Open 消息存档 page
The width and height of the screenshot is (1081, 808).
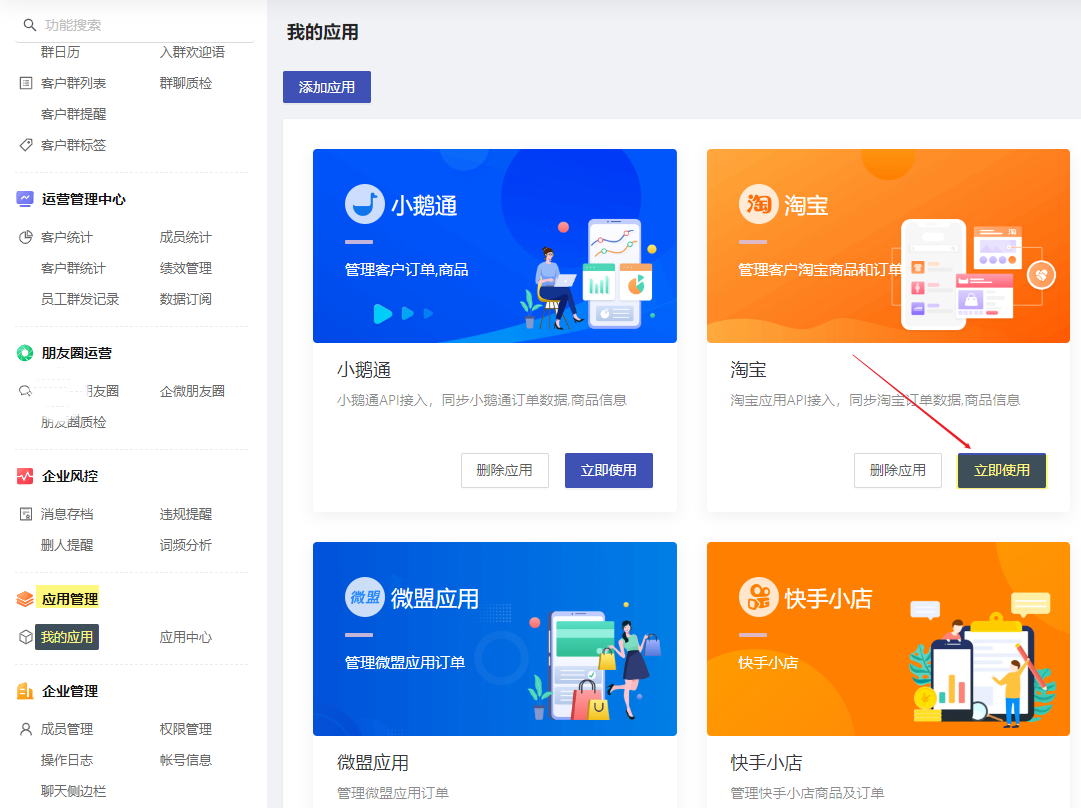click(x=67, y=514)
